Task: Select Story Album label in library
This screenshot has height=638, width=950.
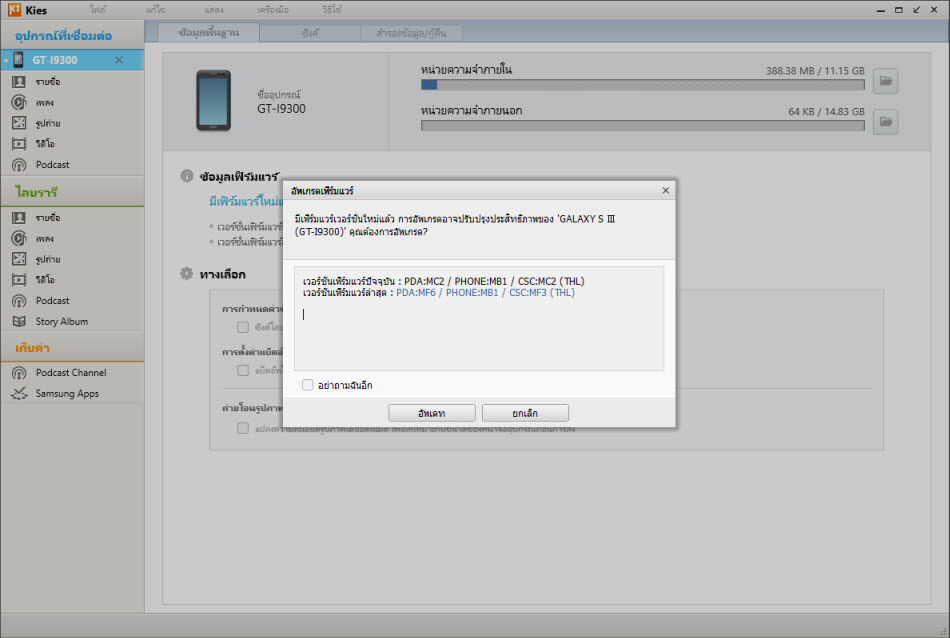Action: [x=62, y=322]
